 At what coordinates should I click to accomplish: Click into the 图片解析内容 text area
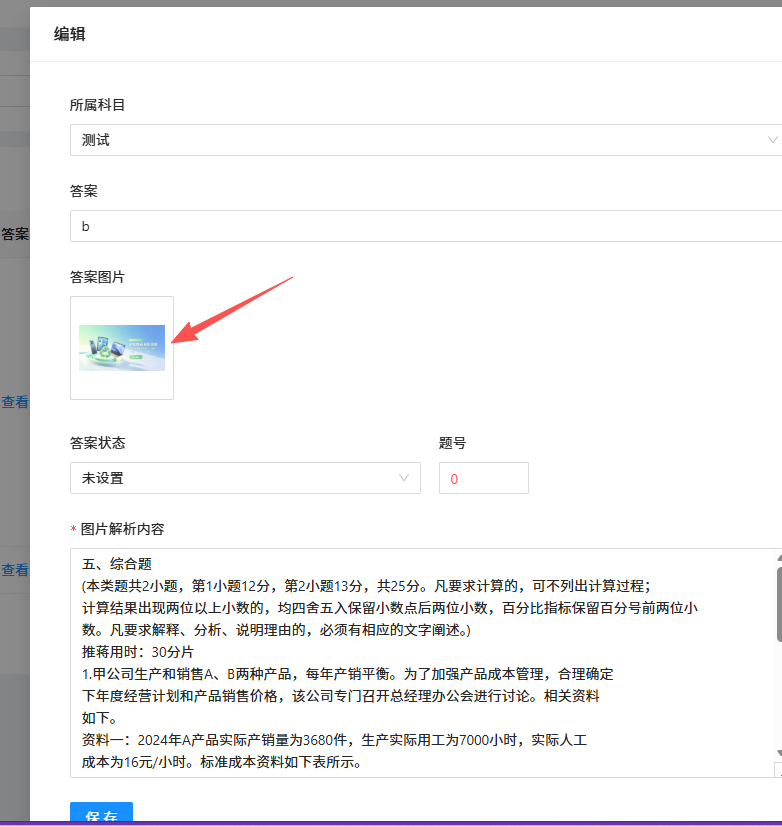coord(422,662)
